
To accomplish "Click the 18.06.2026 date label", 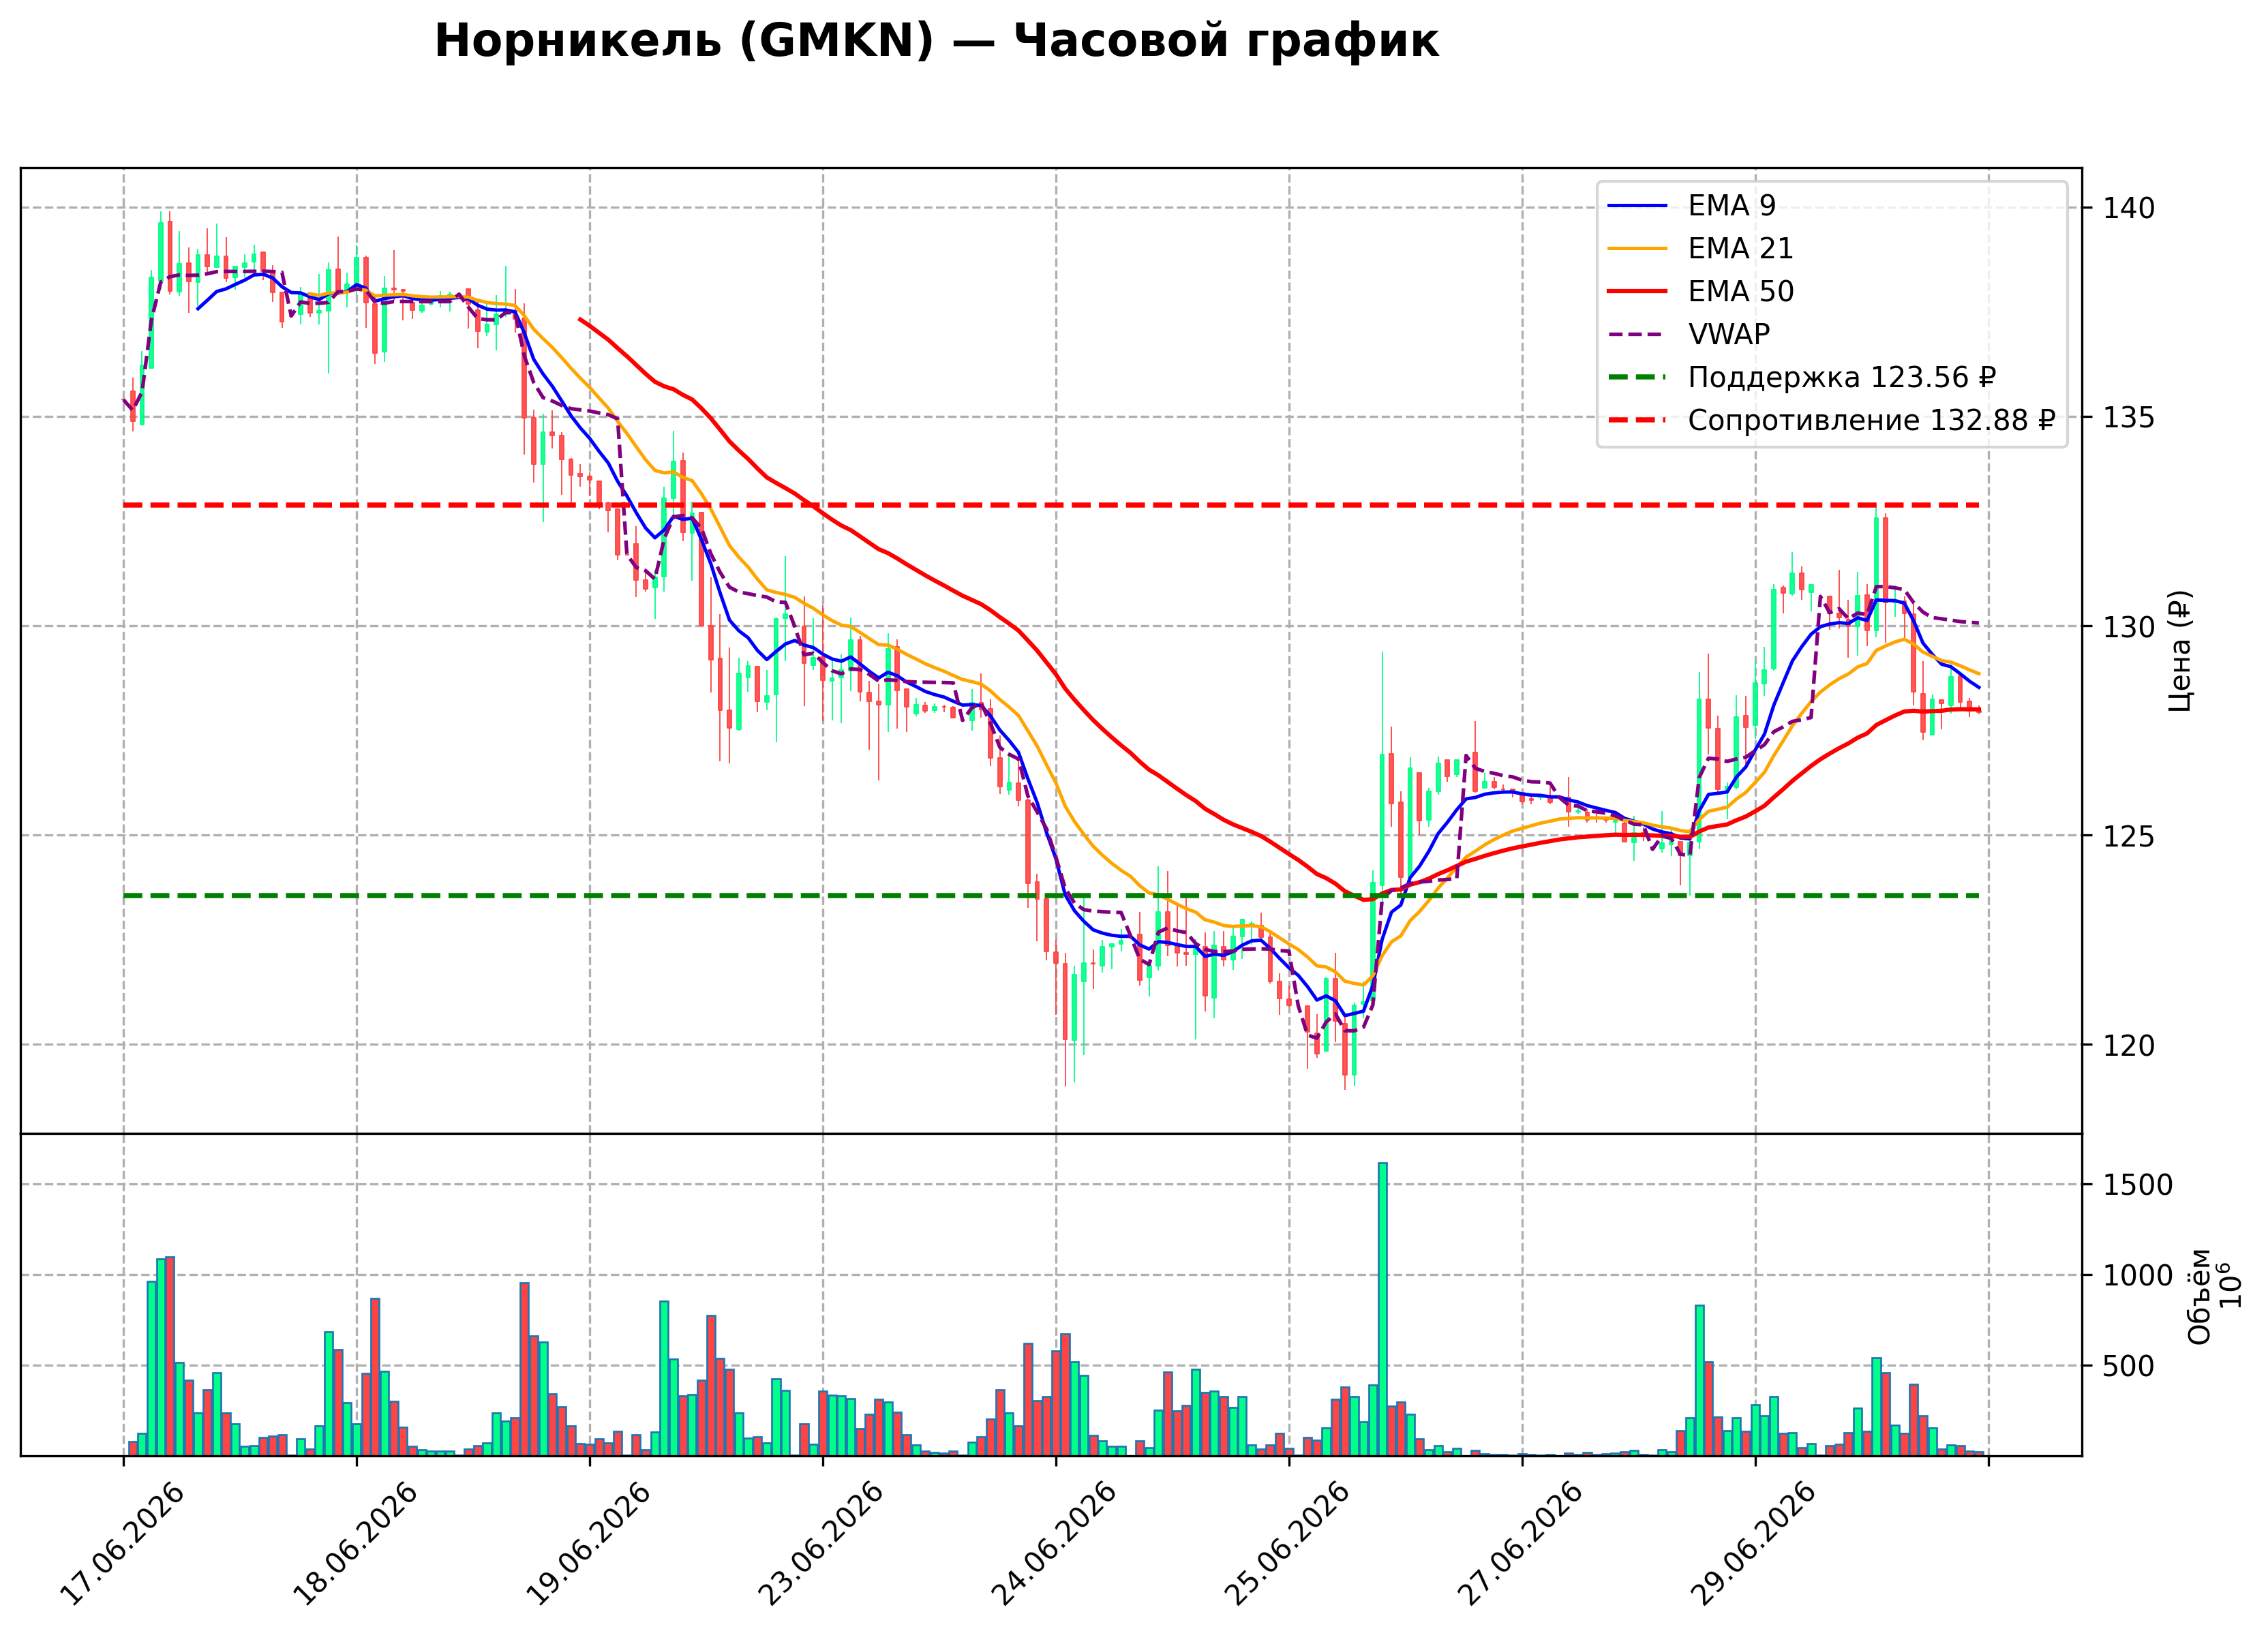I will (x=355, y=1545).
